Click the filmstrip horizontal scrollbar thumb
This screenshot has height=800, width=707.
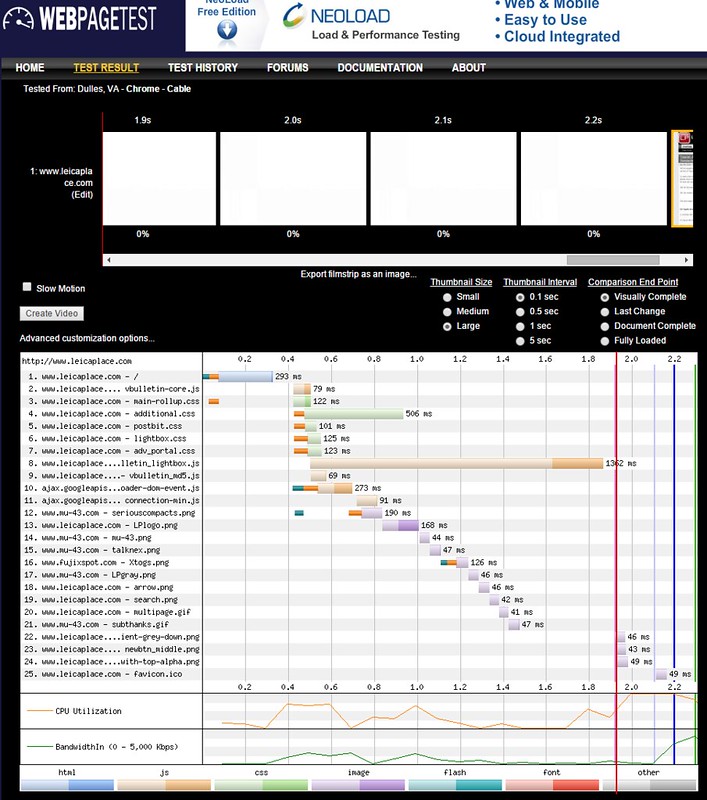(x=613, y=260)
